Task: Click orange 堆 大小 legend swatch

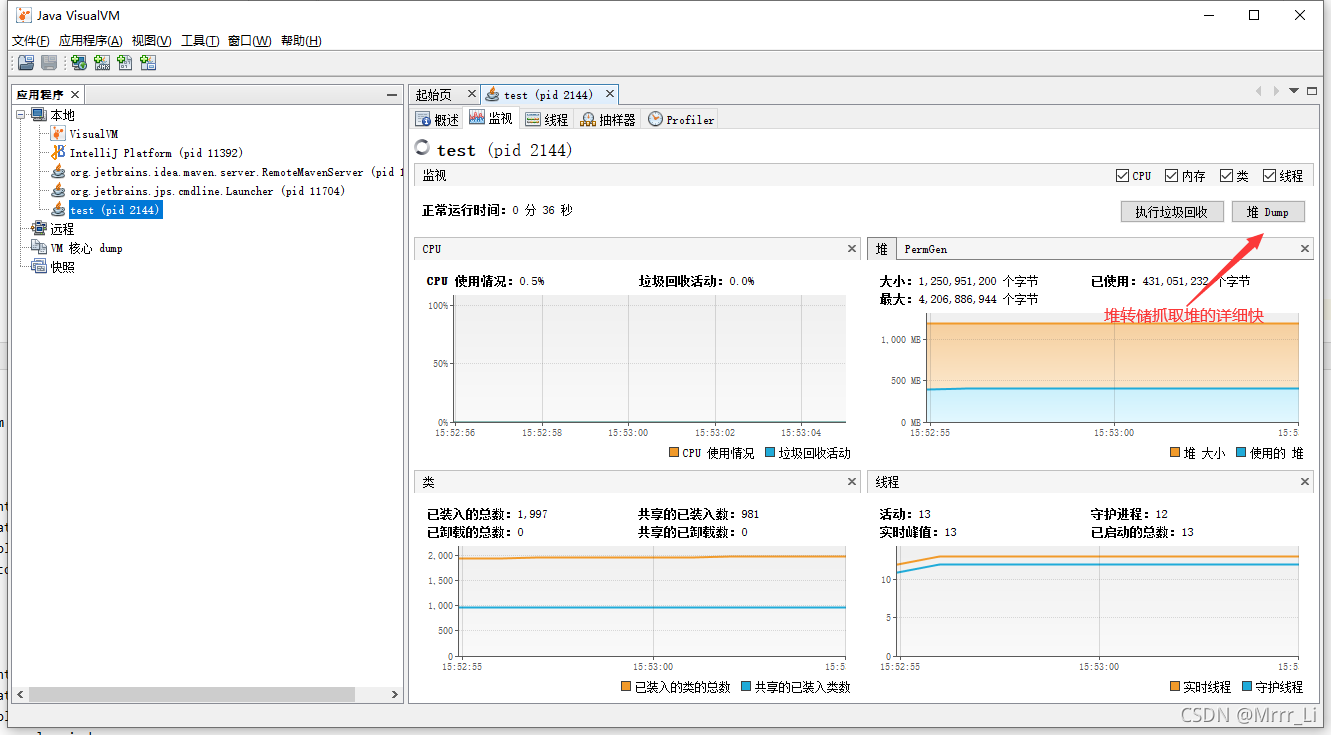Action: point(1175,453)
